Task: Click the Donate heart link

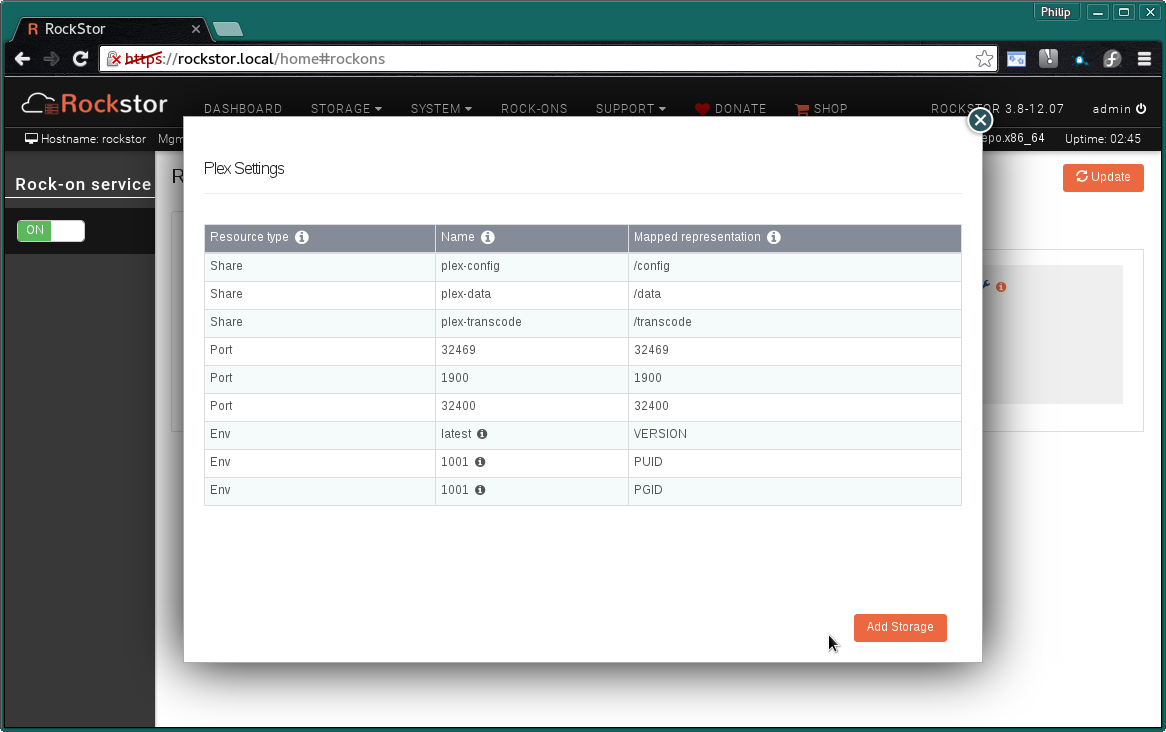Action: click(x=730, y=109)
